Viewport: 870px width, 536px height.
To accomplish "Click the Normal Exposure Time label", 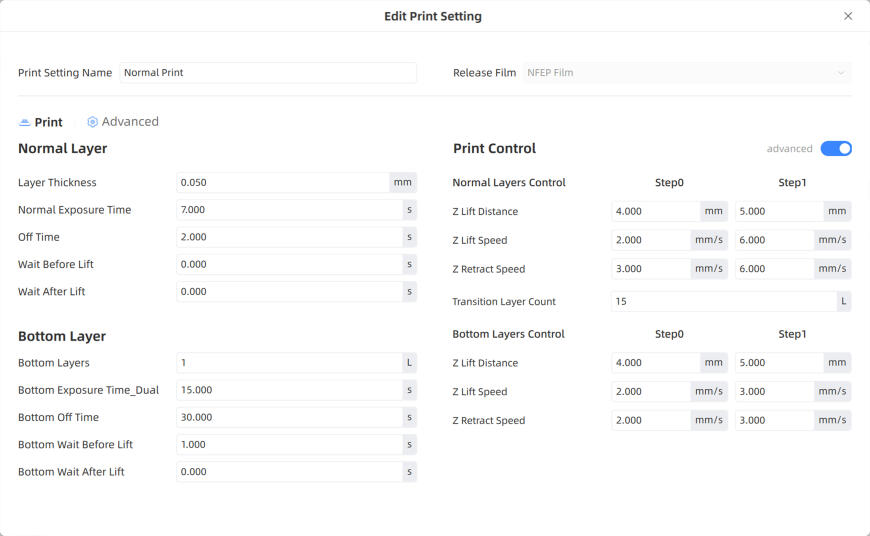I will [x=74, y=210].
